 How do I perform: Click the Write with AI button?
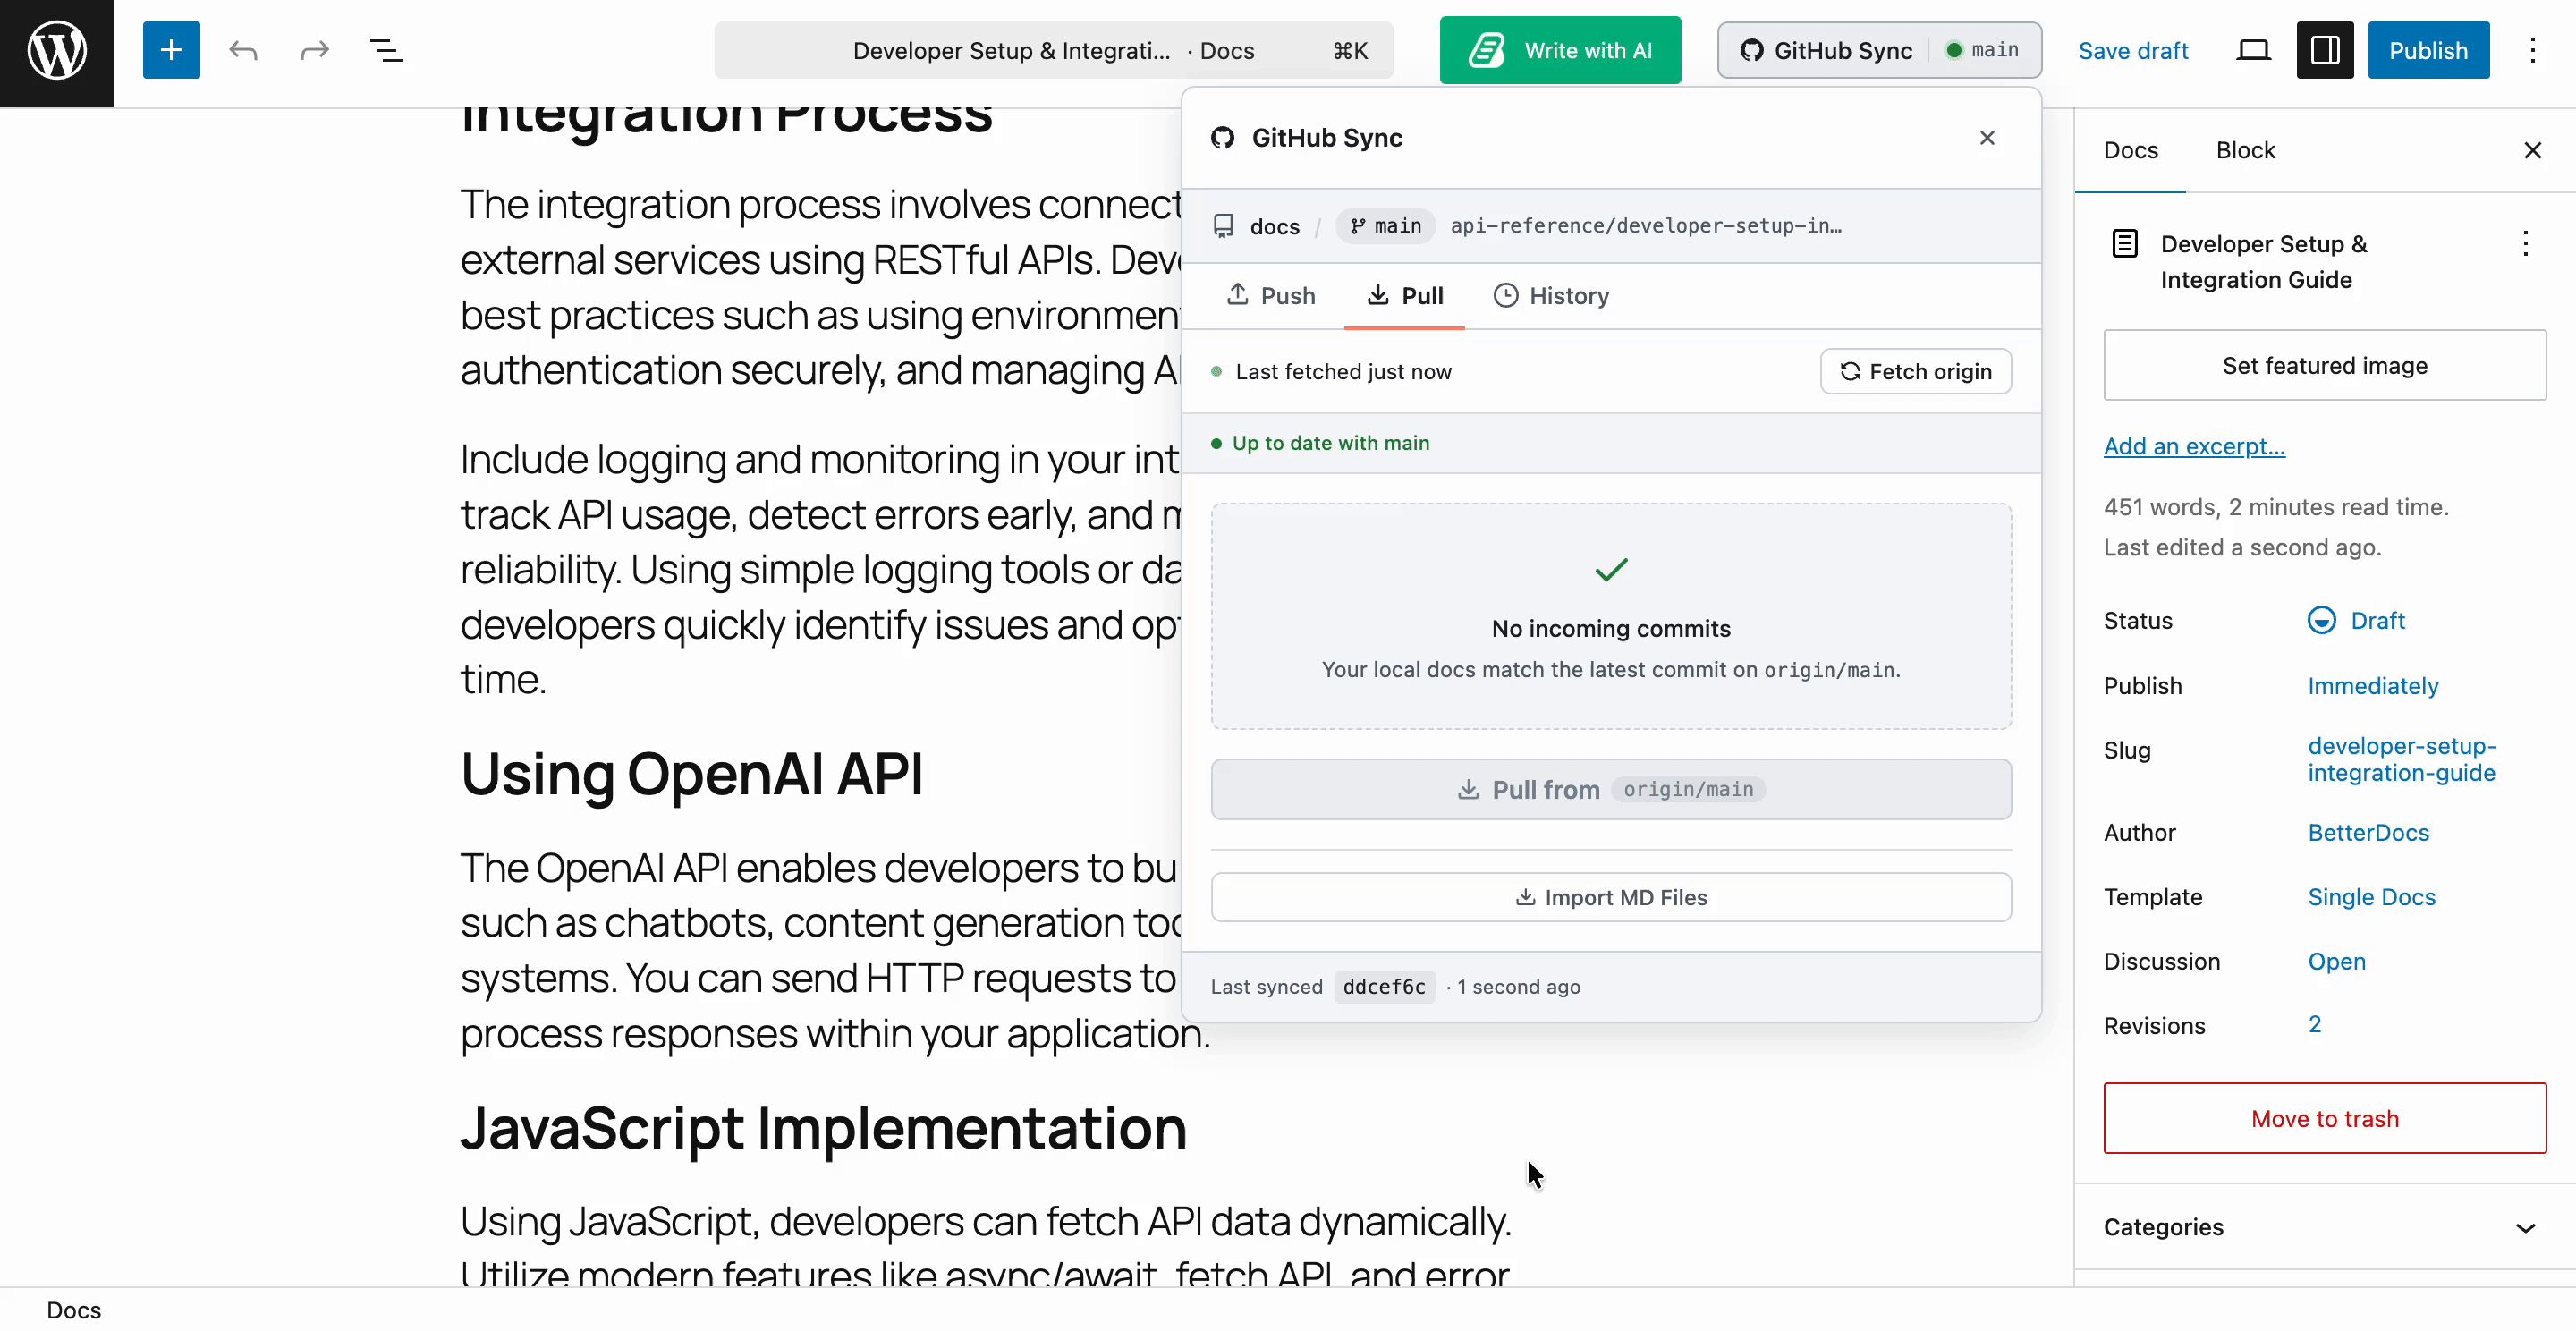(x=1560, y=50)
